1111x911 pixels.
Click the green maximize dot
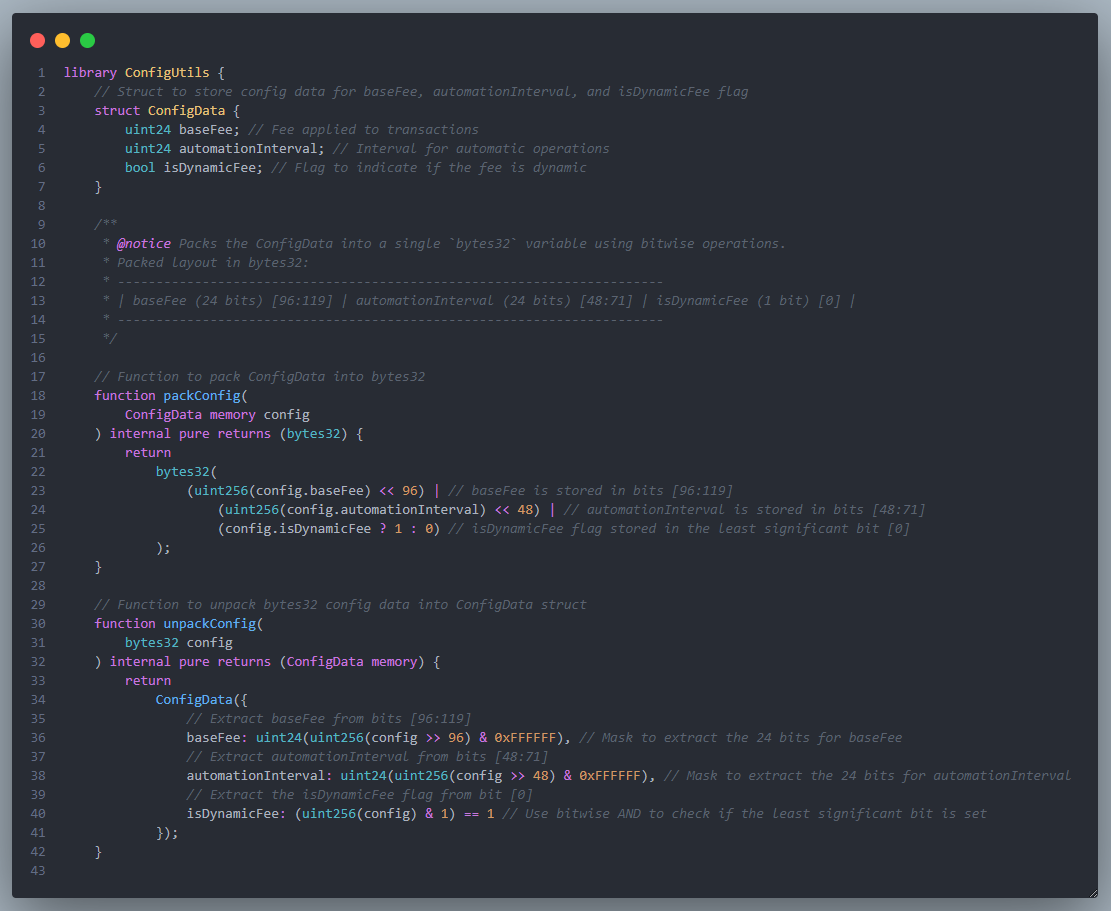point(88,41)
